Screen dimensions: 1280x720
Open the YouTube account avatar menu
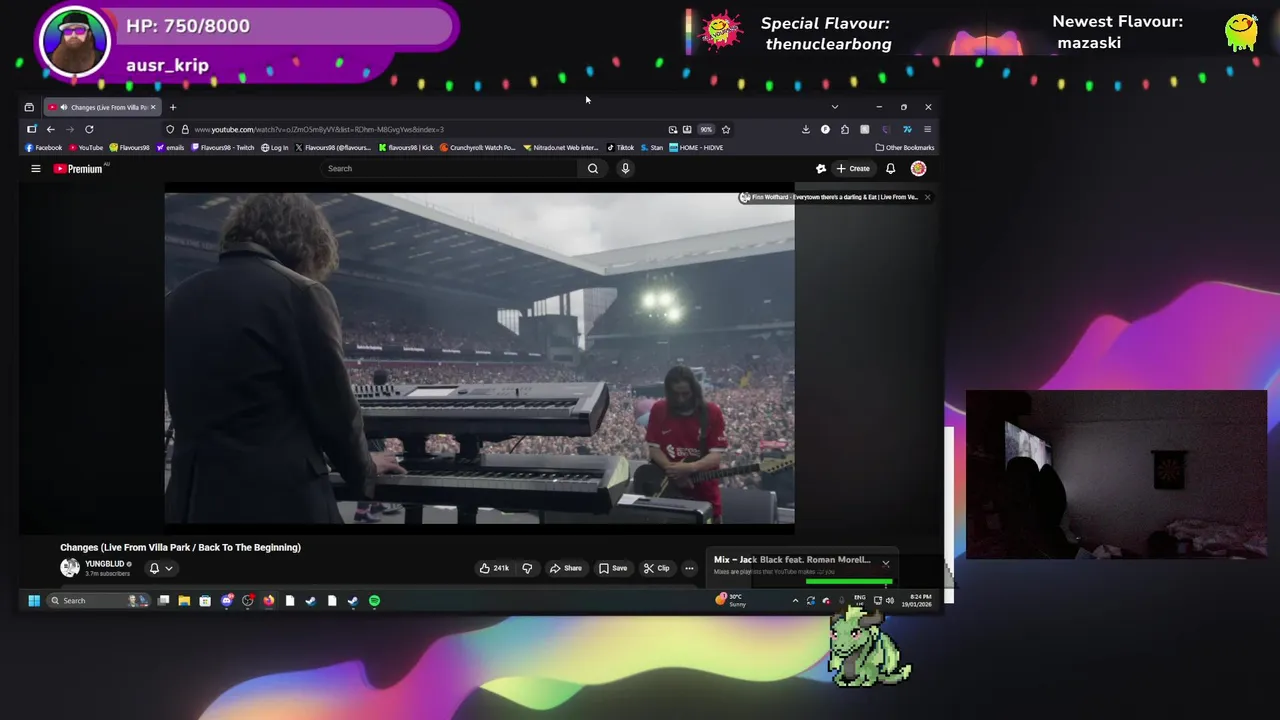918,169
